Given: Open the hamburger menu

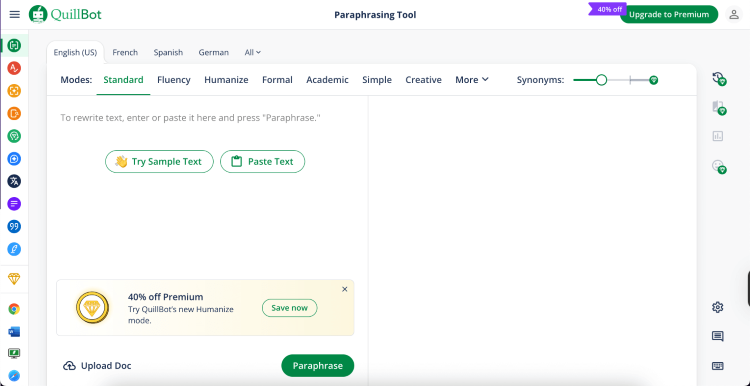Looking at the screenshot, I should pyautogui.click(x=14, y=14).
